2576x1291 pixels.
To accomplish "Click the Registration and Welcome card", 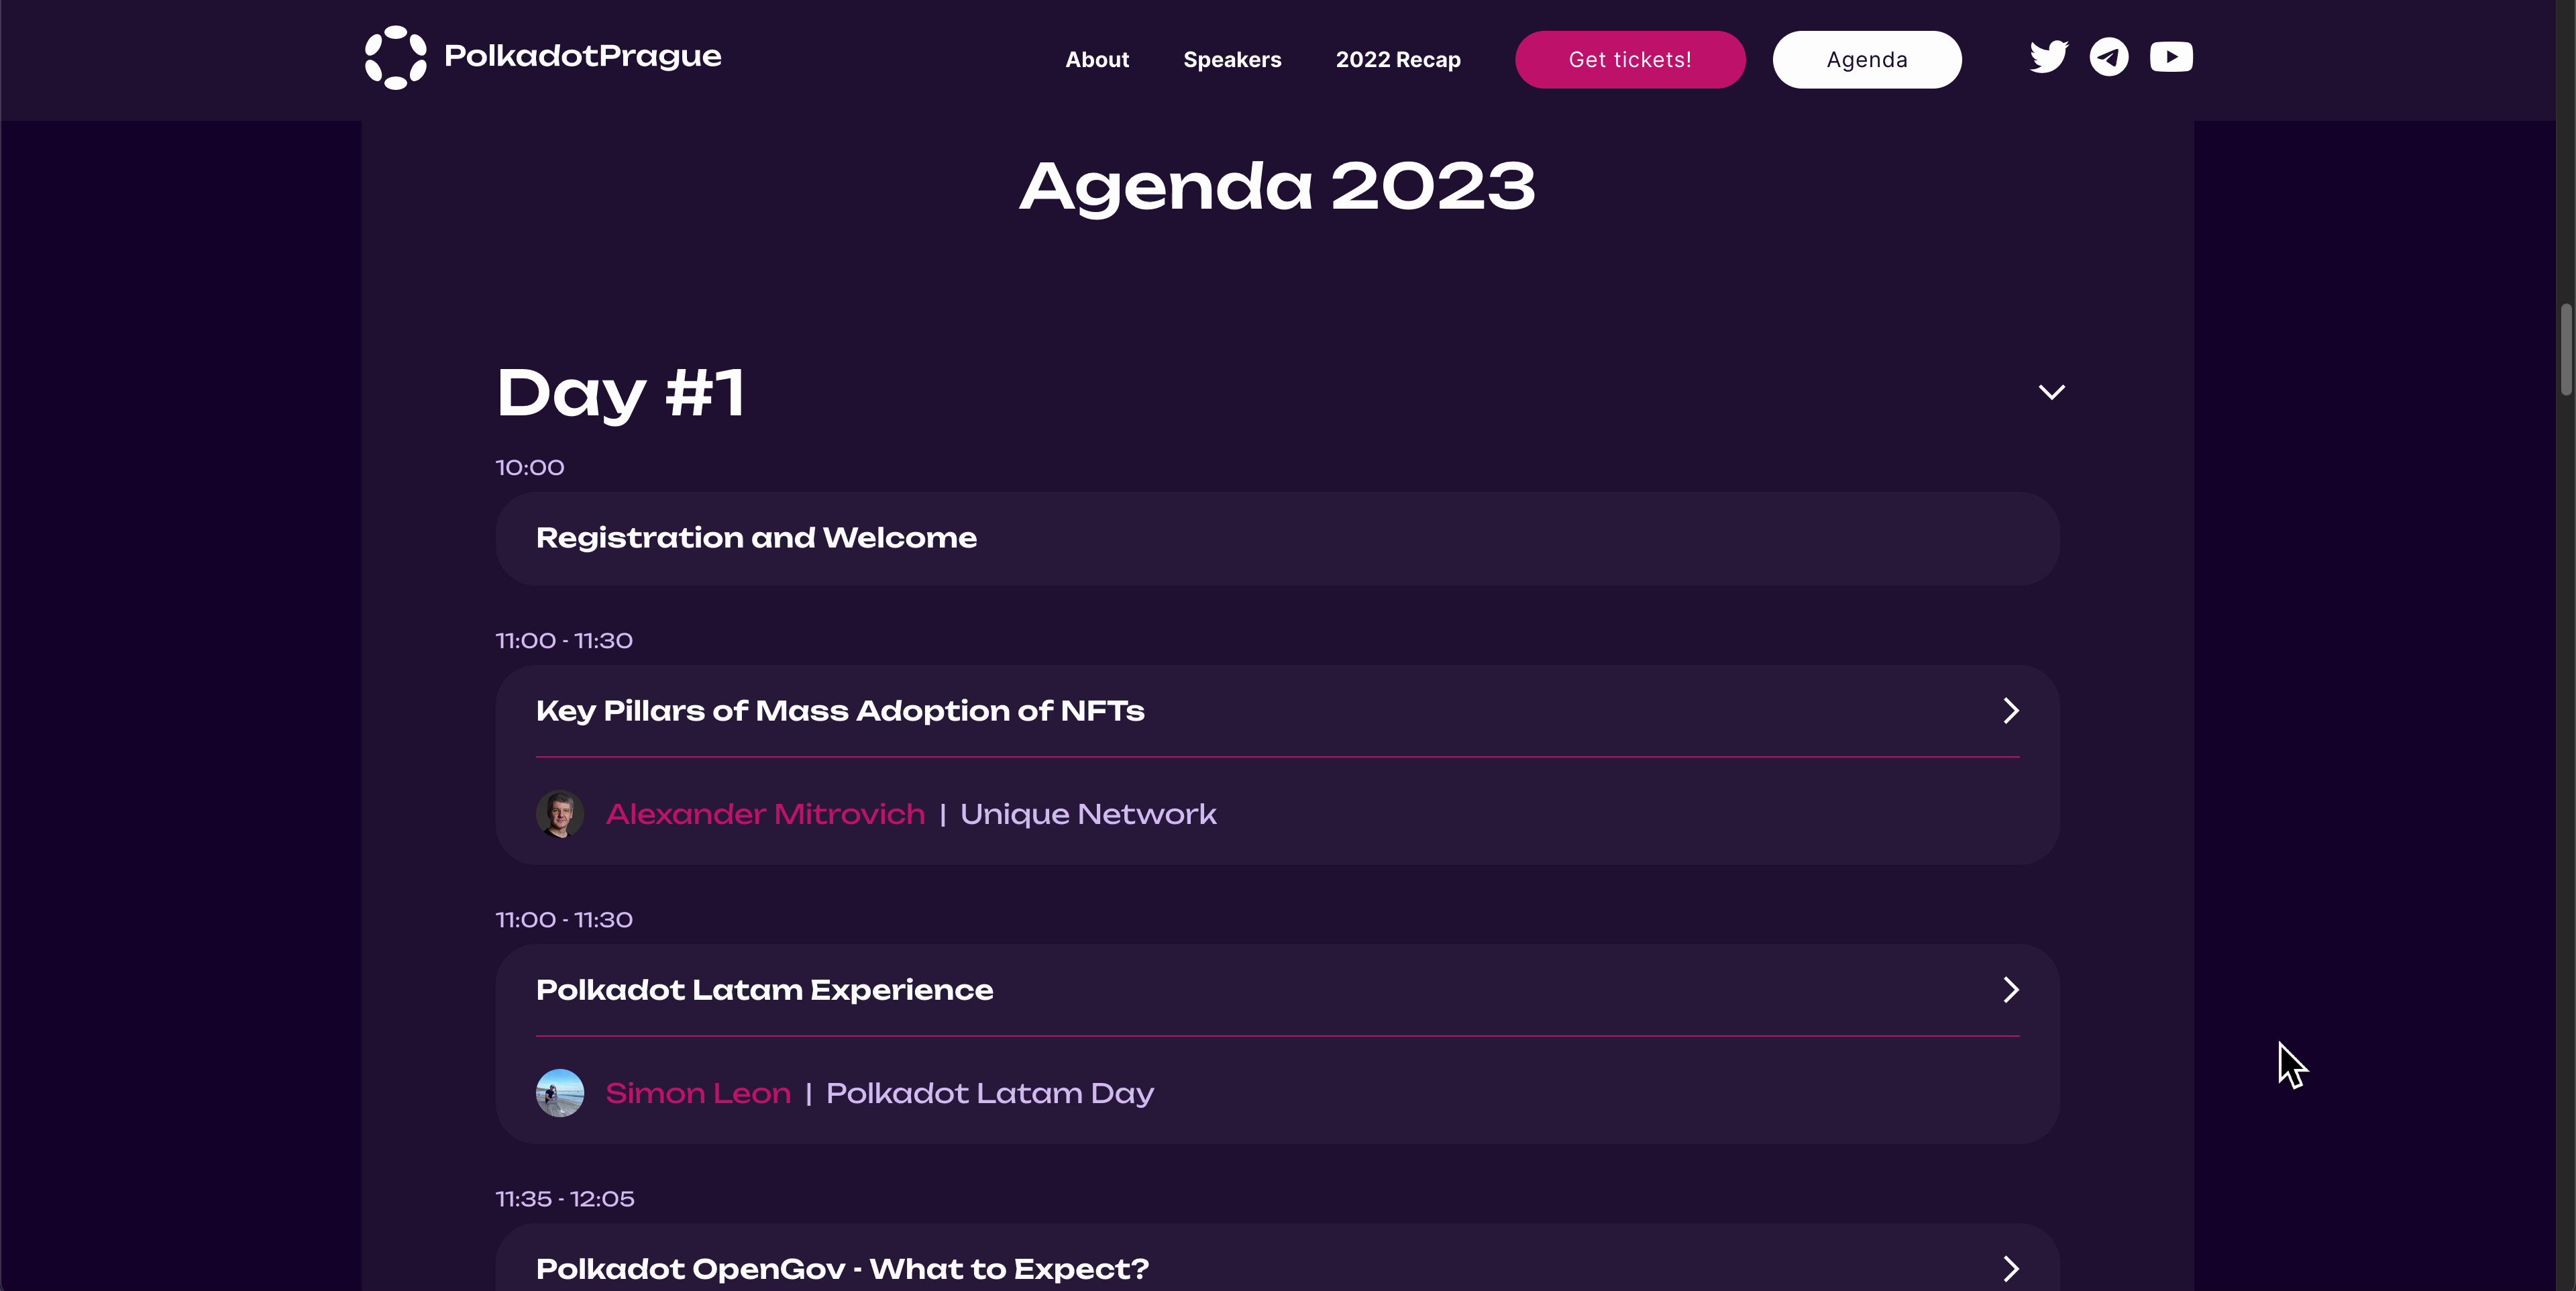I will click(1277, 538).
